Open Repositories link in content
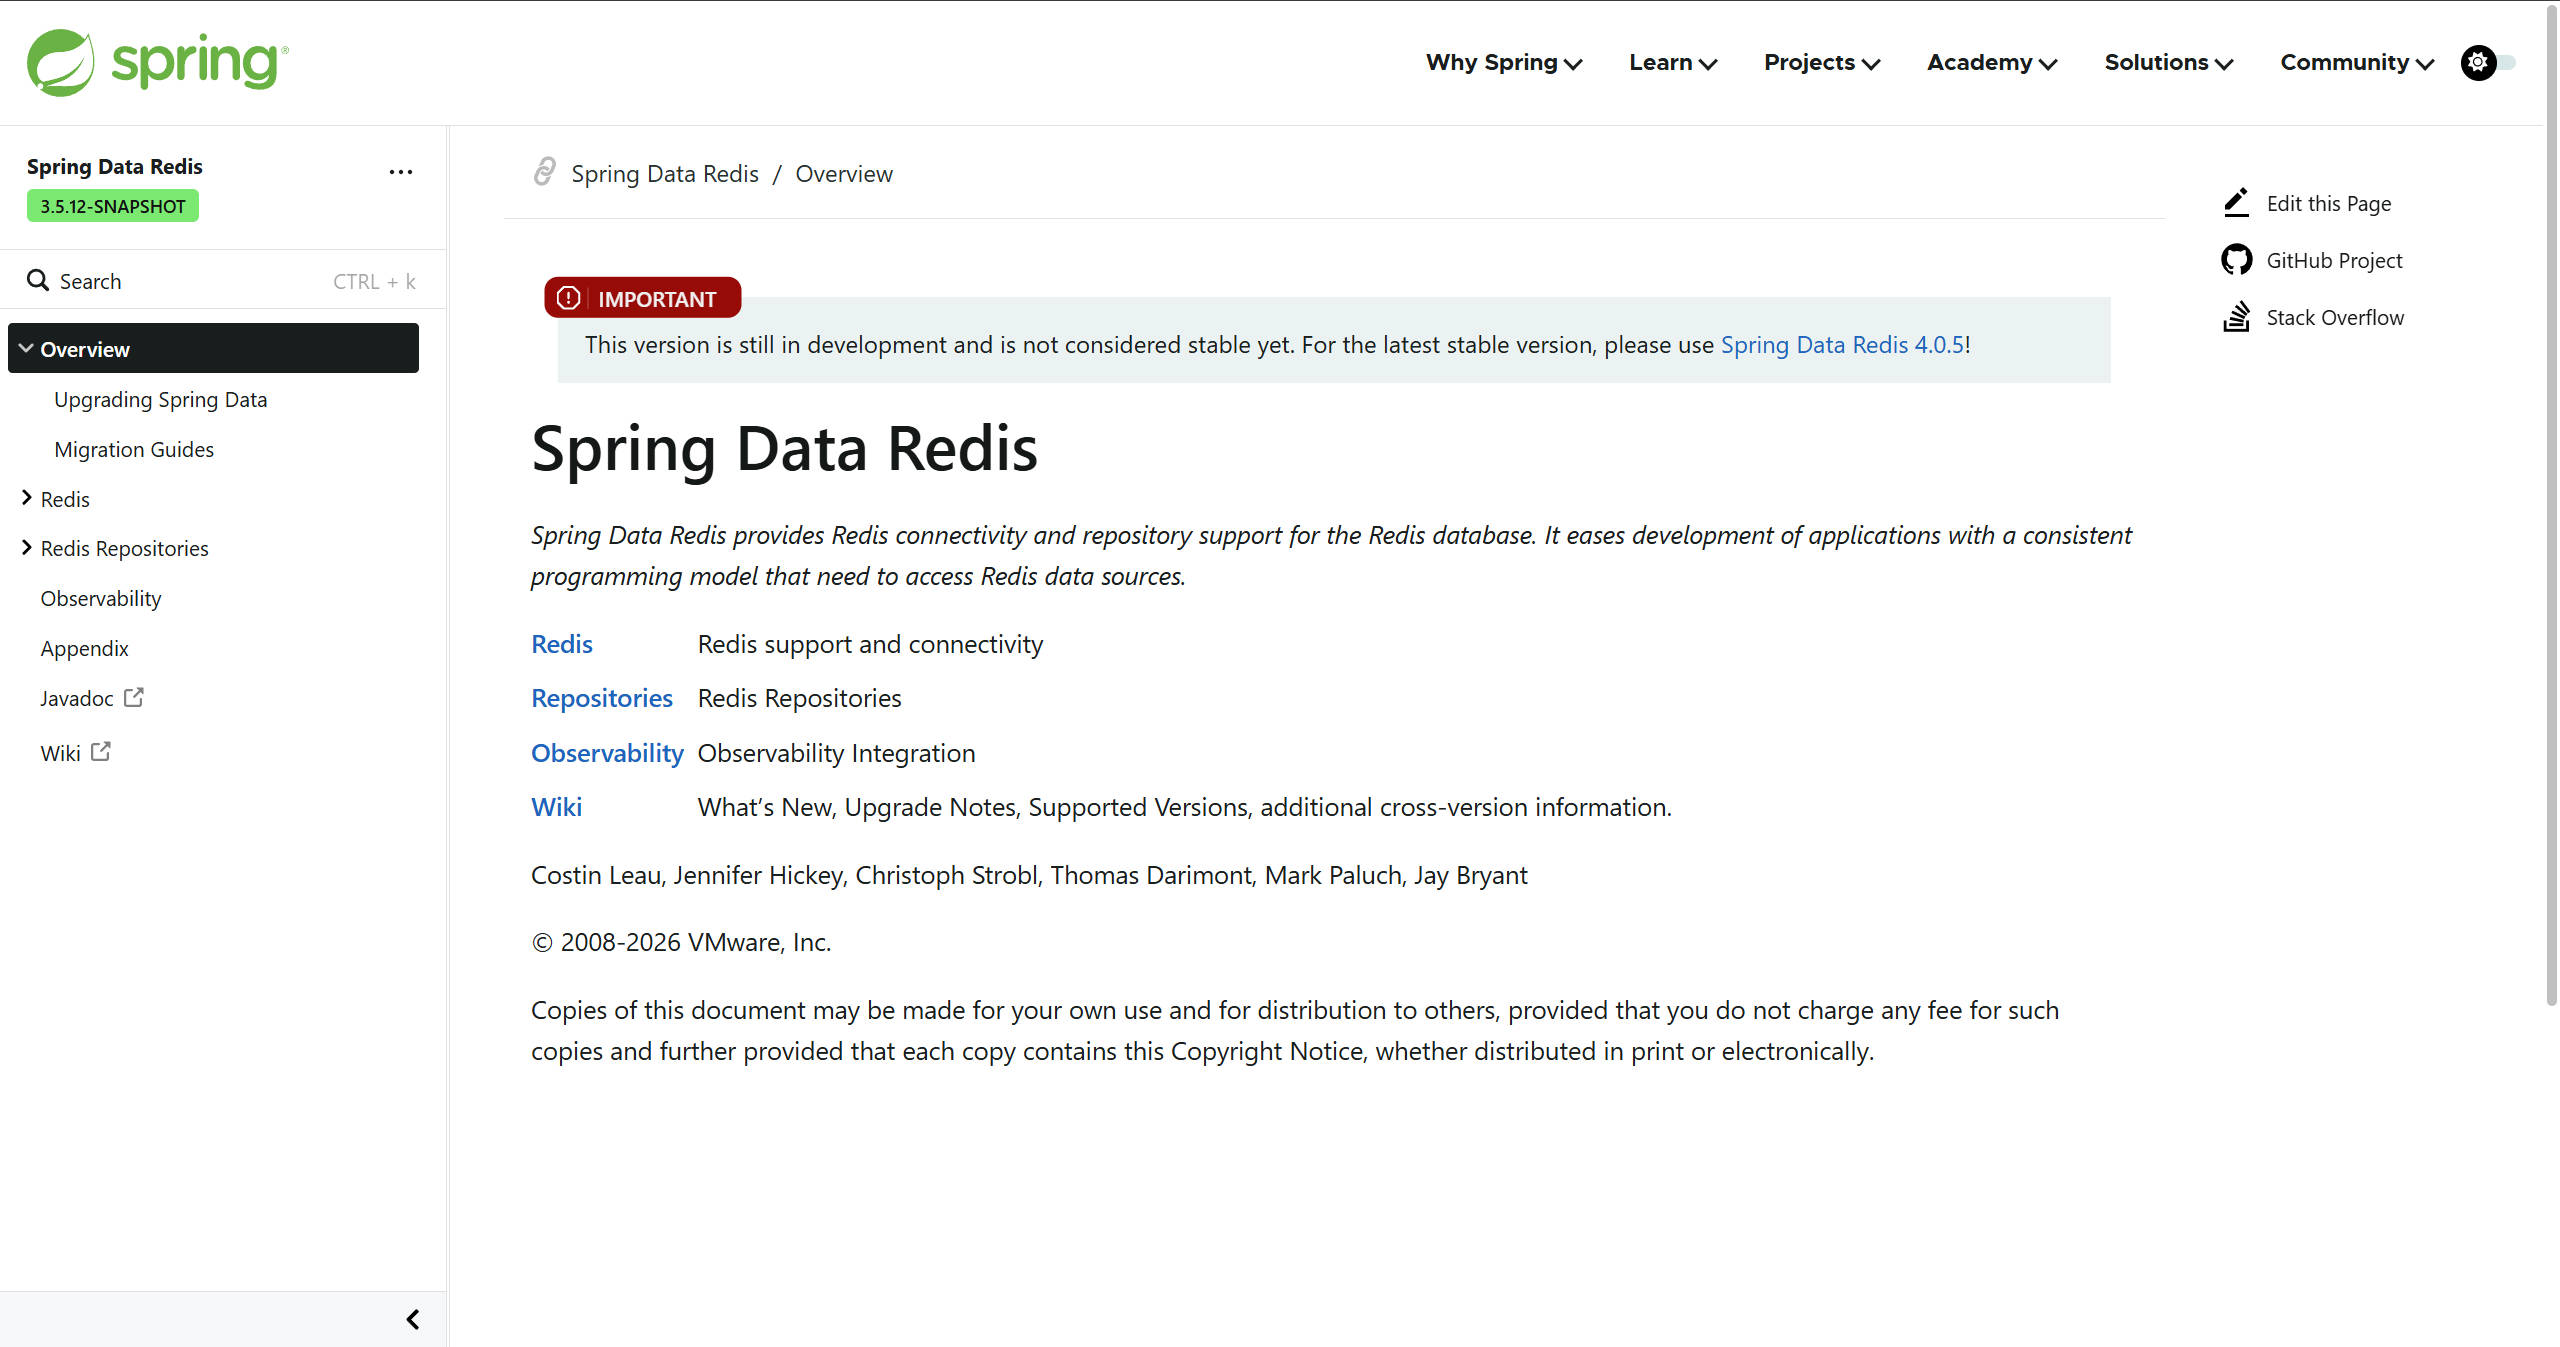 (602, 698)
